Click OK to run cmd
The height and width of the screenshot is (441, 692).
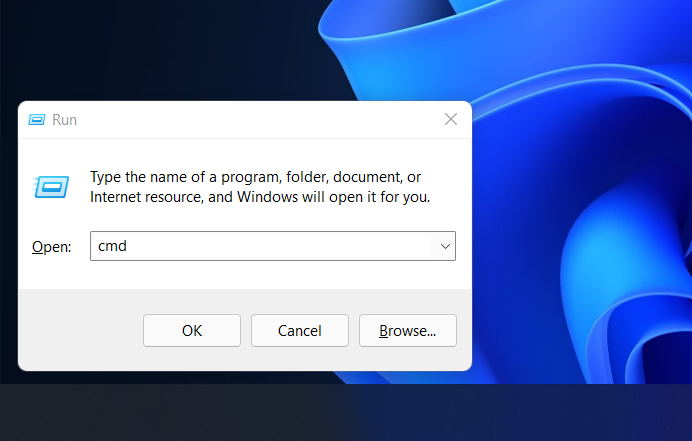192,331
